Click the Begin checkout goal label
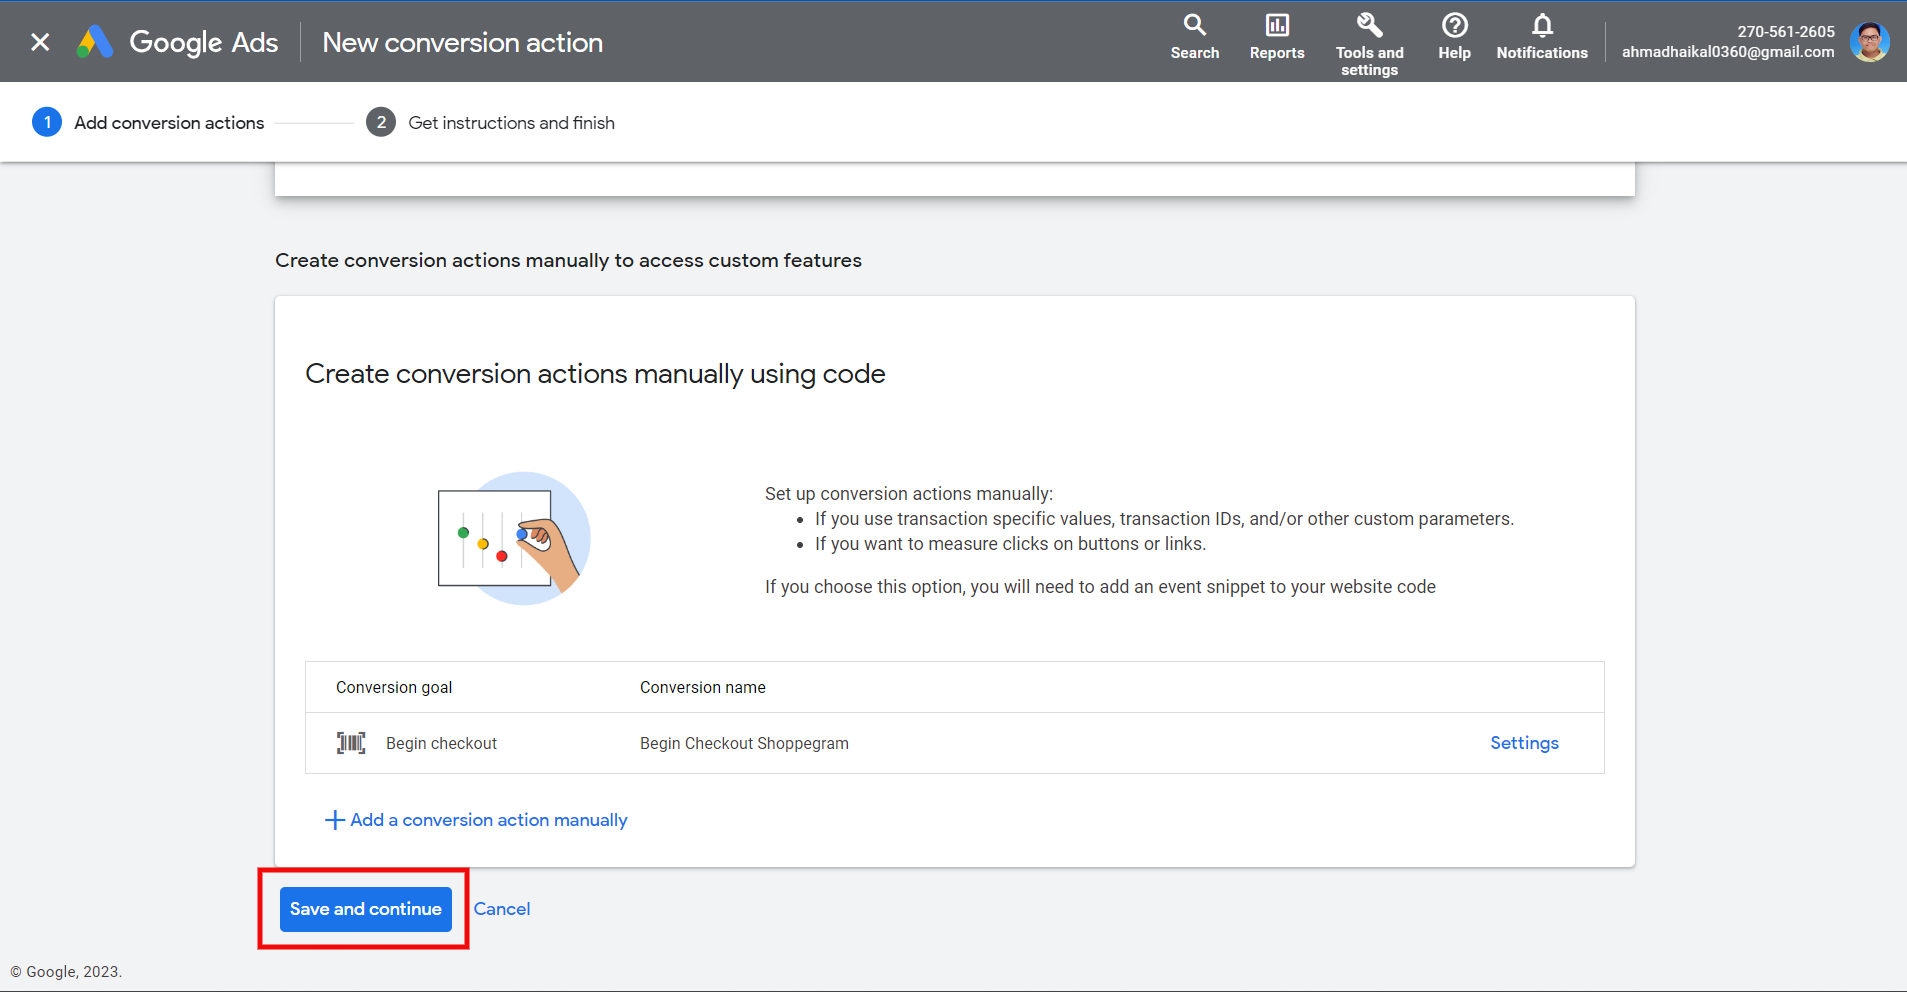Image resolution: width=1907 pixels, height=992 pixels. [441, 743]
